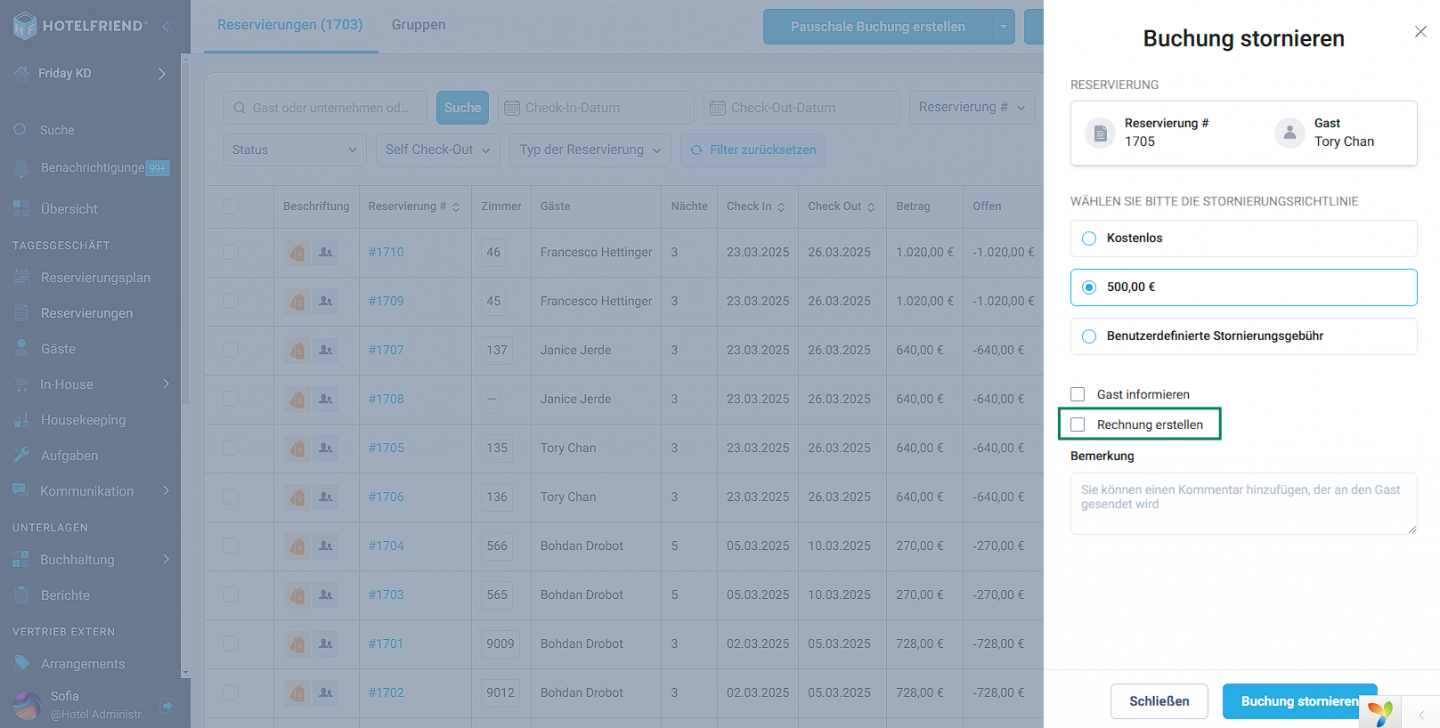Viewport: 1440px width, 728px height.
Task: Click the guest or company search field
Action: [x=325, y=108]
